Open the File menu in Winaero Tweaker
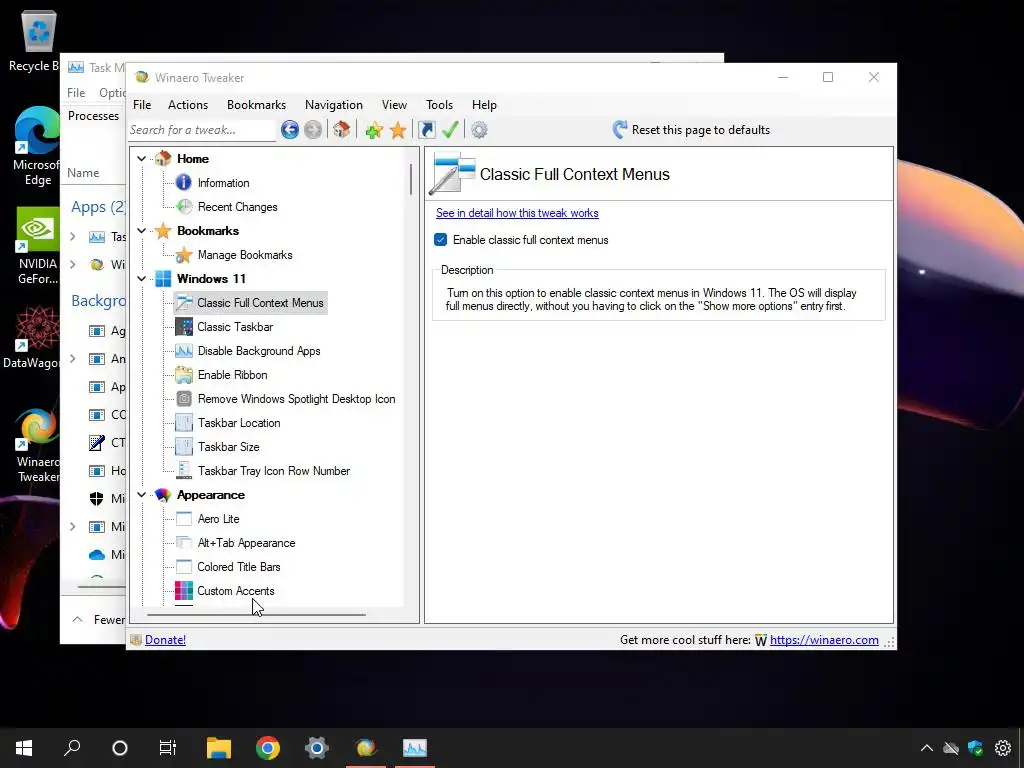This screenshot has height=768, width=1024. pyautogui.click(x=142, y=104)
